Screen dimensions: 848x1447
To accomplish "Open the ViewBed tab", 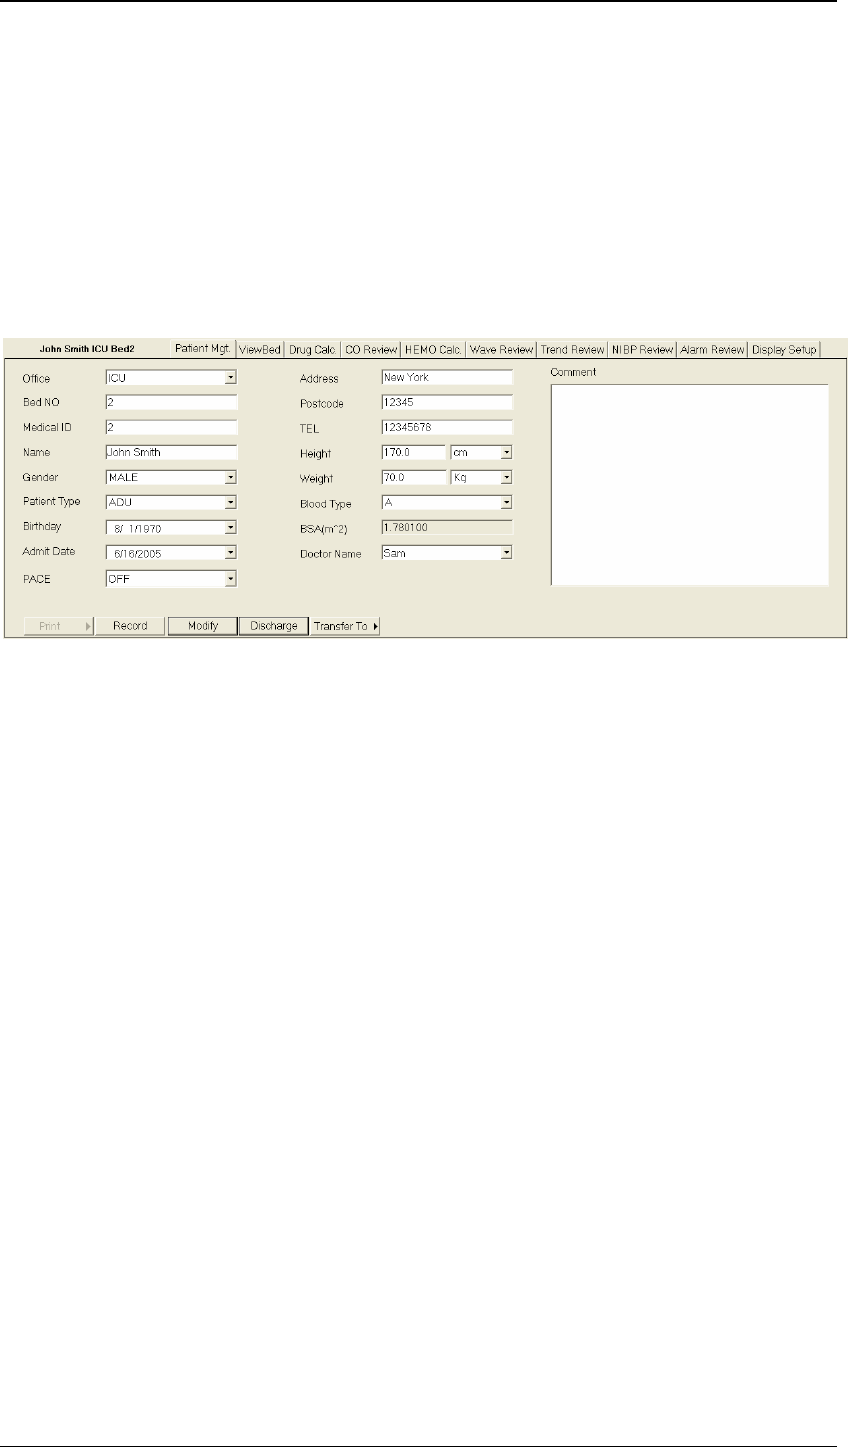I will [x=260, y=350].
